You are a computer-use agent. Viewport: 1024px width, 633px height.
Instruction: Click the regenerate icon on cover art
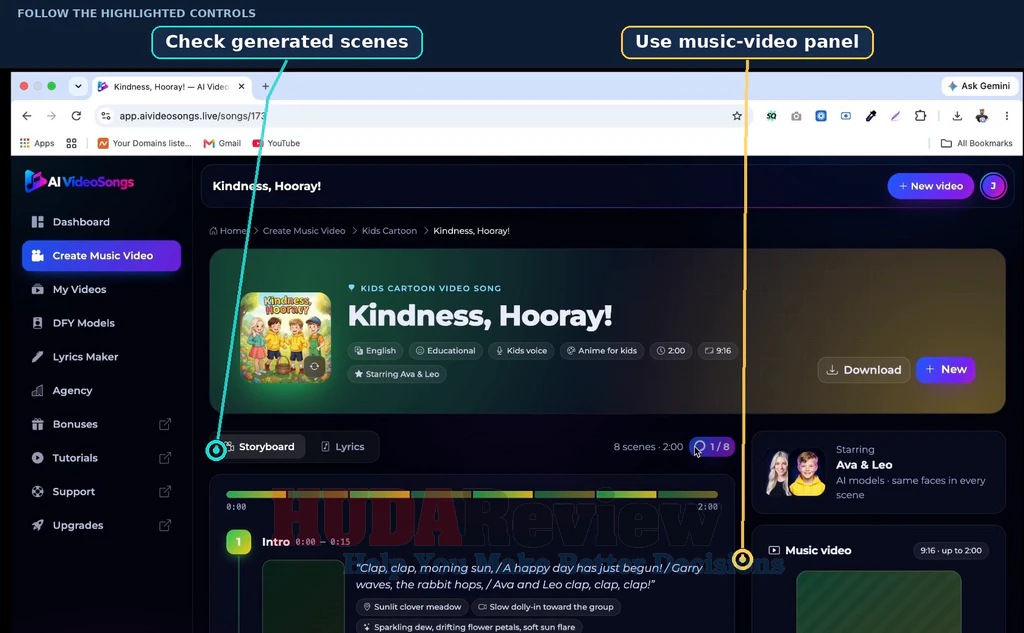click(x=314, y=366)
